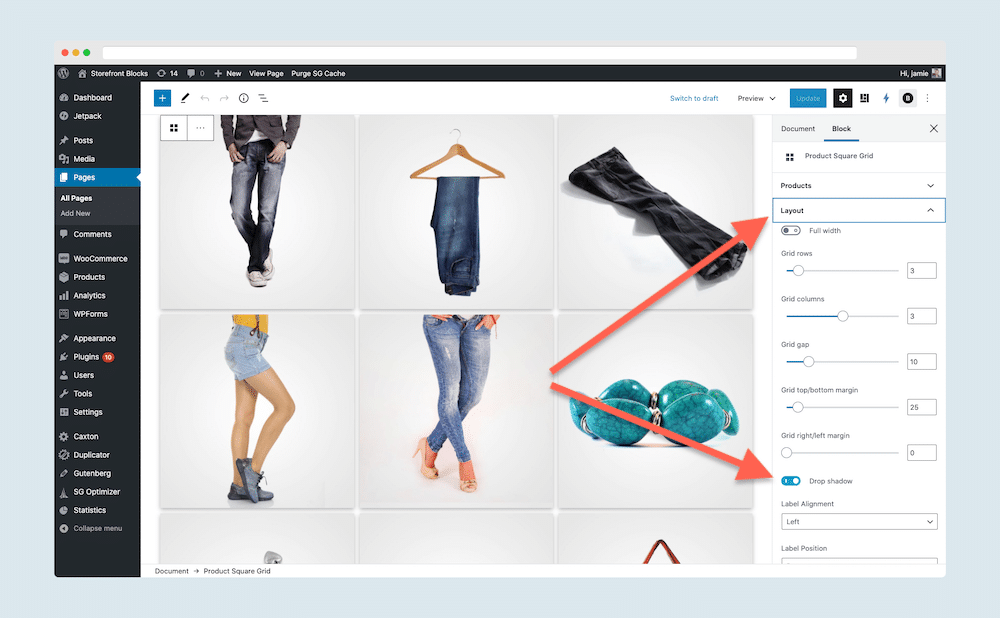Image resolution: width=1000 pixels, height=618 pixels.
Task: Click Add New under Pages
Action: [x=75, y=214]
